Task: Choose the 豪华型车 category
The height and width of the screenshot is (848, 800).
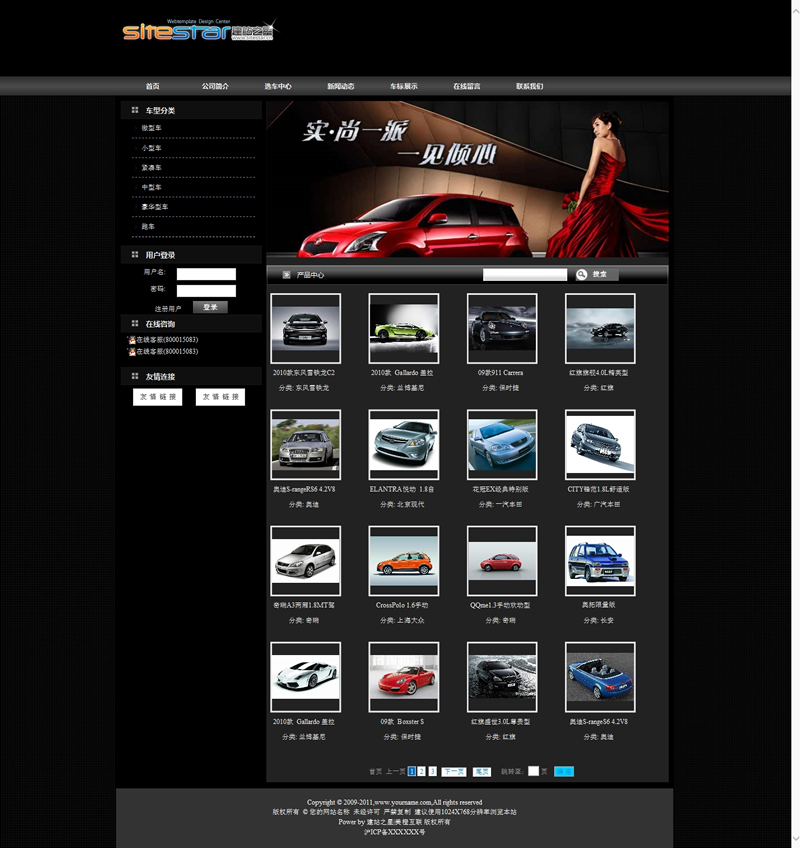Action: coord(154,207)
